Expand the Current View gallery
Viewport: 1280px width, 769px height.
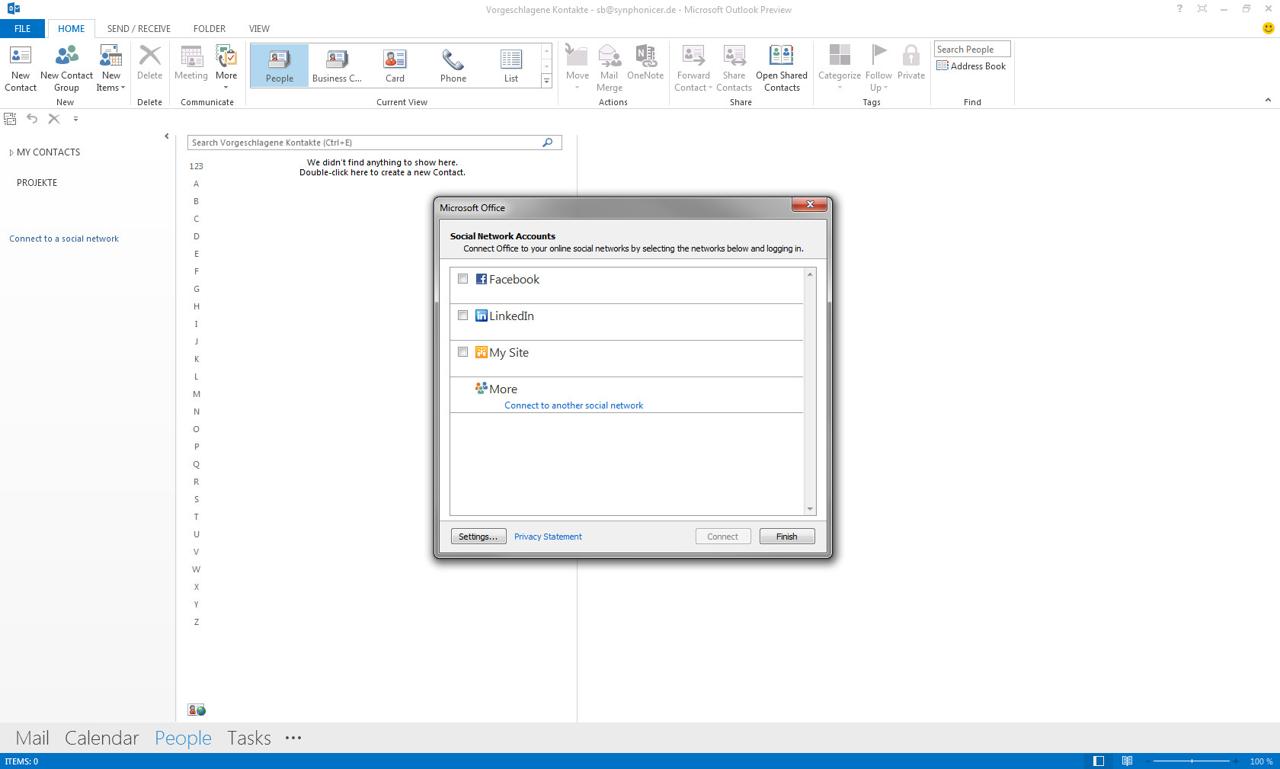click(x=546, y=81)
